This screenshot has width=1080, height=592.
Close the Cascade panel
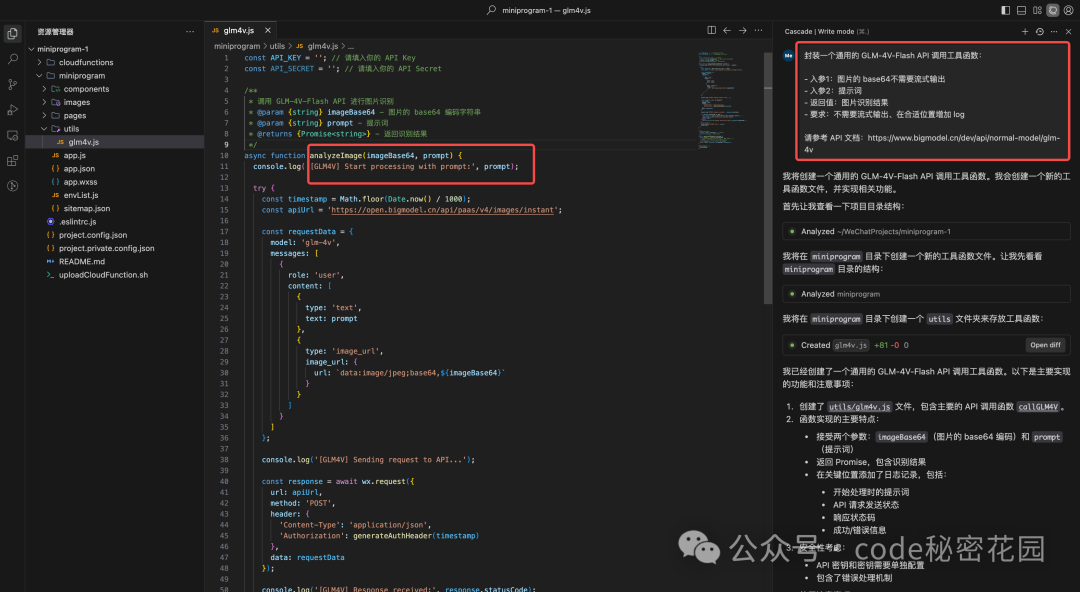click(x=1068, y=32)
